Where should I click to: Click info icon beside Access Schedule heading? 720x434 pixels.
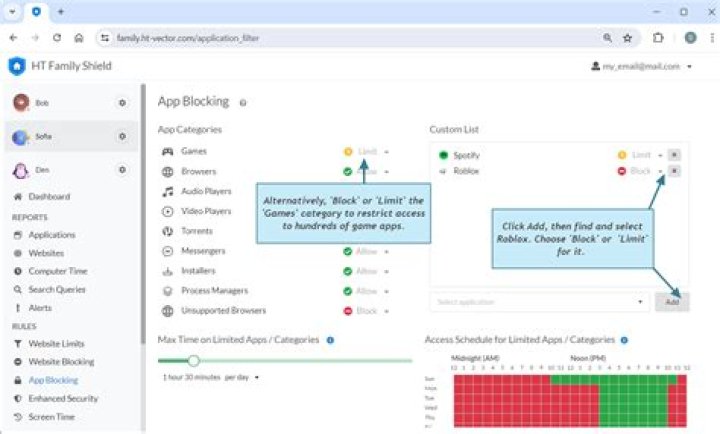pos(623,340)
